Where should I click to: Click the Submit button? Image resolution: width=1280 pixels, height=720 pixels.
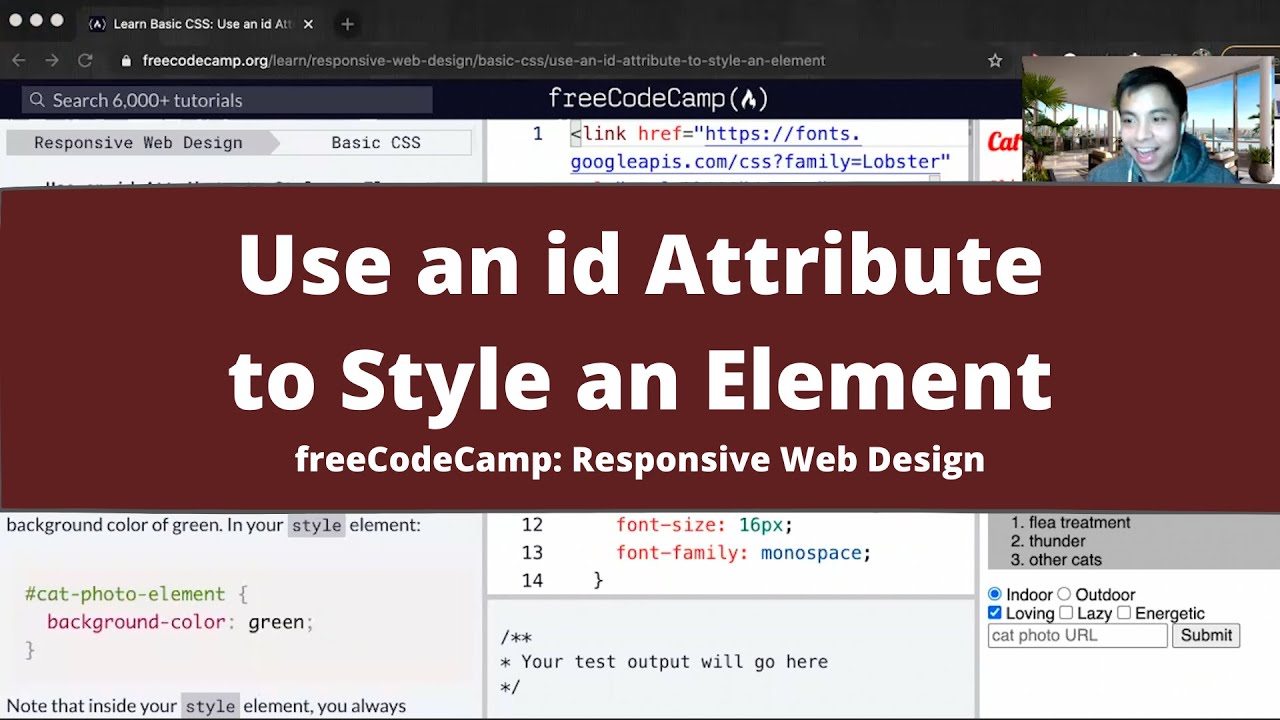[x=1206, y=635]
